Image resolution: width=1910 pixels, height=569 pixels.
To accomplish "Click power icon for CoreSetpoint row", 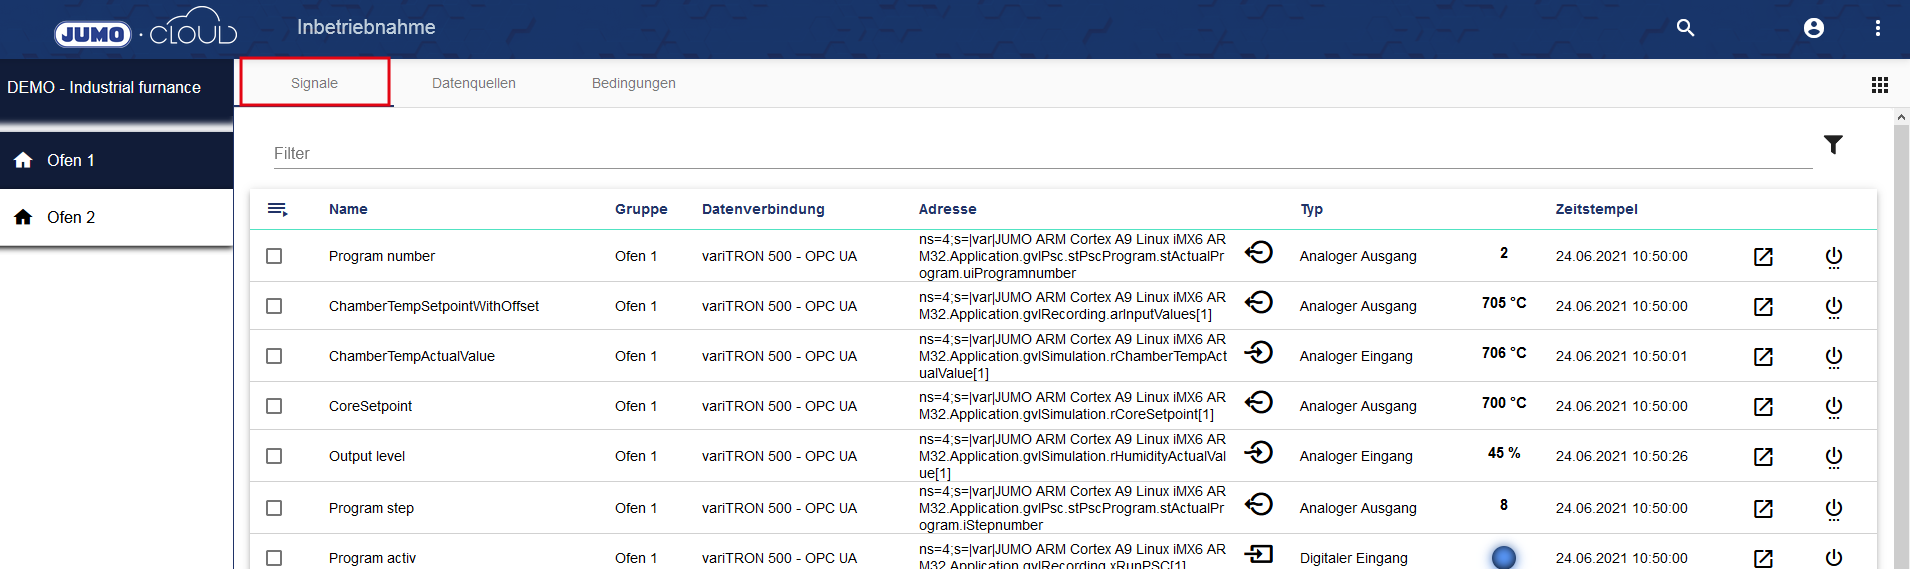I will point(1833,407).
